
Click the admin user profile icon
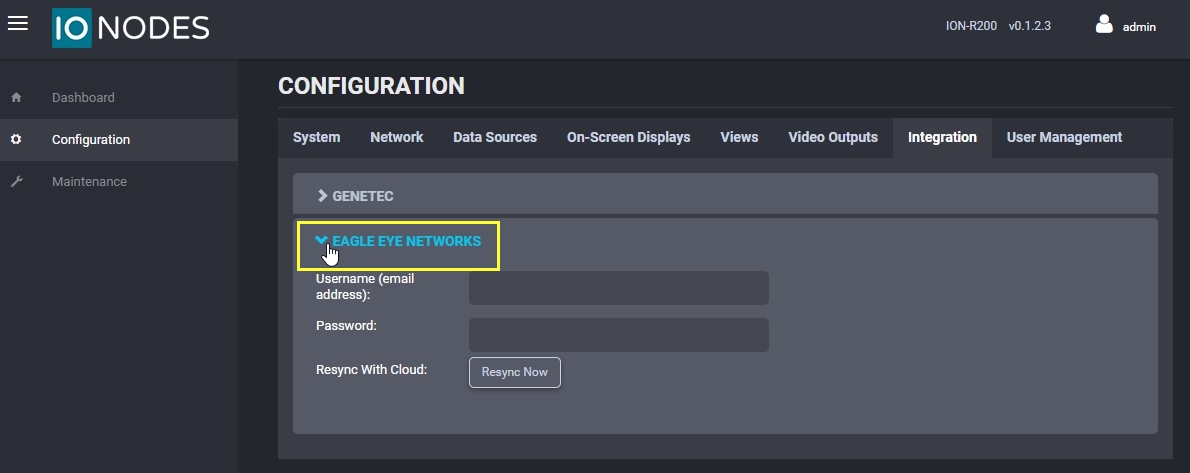[x=1104, y=25]
